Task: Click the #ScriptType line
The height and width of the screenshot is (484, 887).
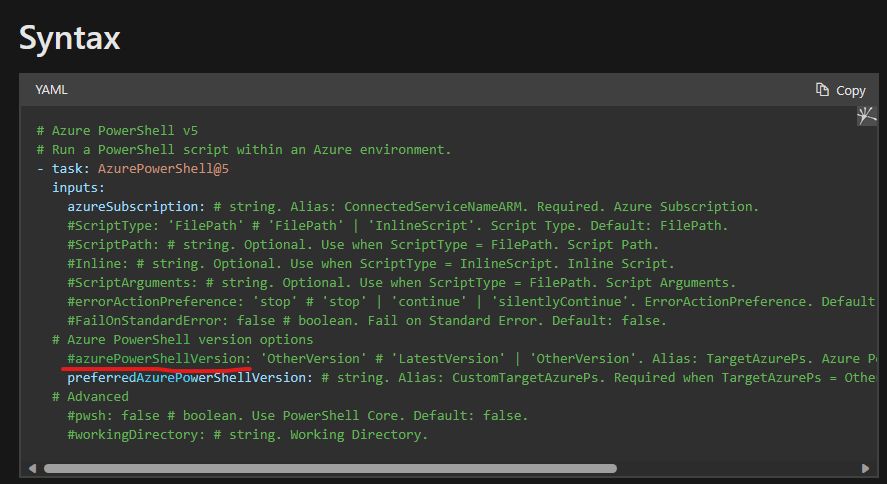Action: [x=398, y=226]
